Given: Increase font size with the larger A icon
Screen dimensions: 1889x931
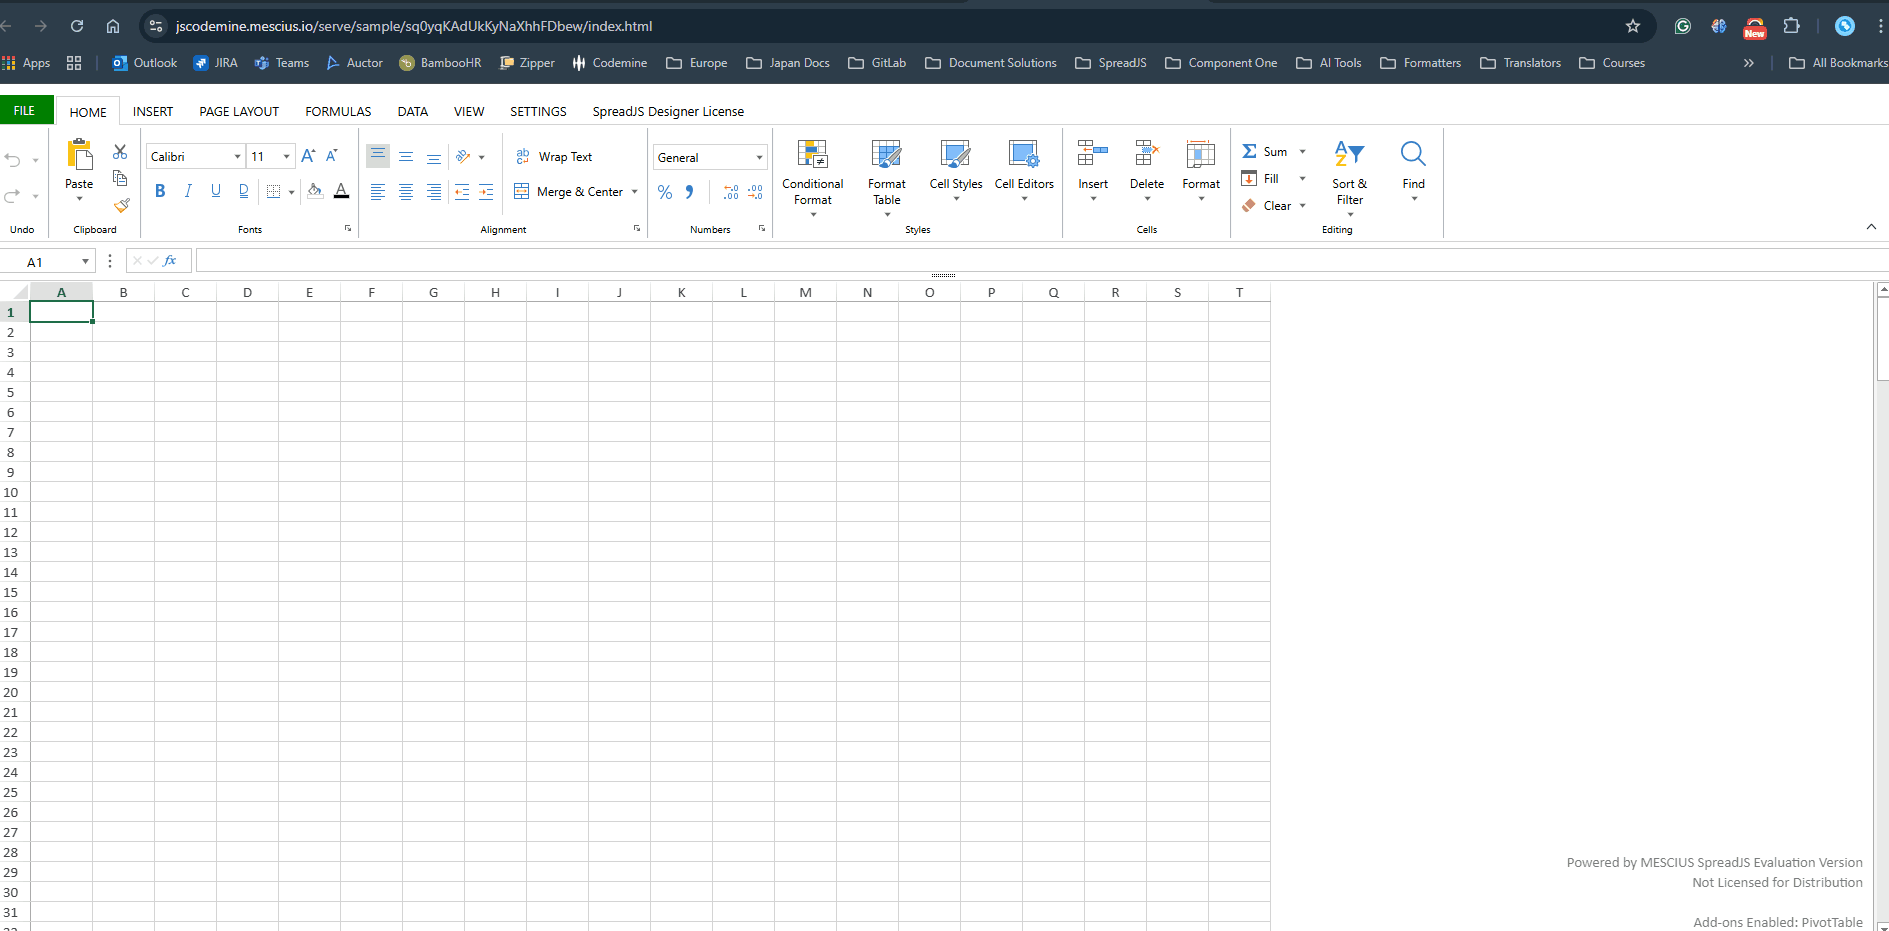Looking at the screenshot, I should pyautogui.click(x=308, y=156).
